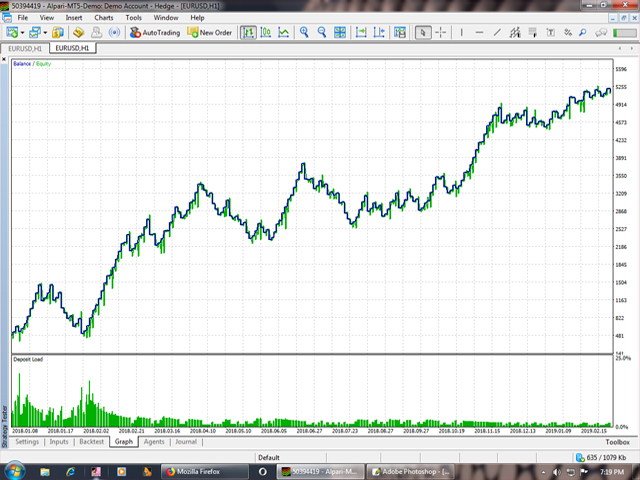Viewport: 640px width, 480px height.
Task: Click the search magnifier icon
Action: pos(583,32)
